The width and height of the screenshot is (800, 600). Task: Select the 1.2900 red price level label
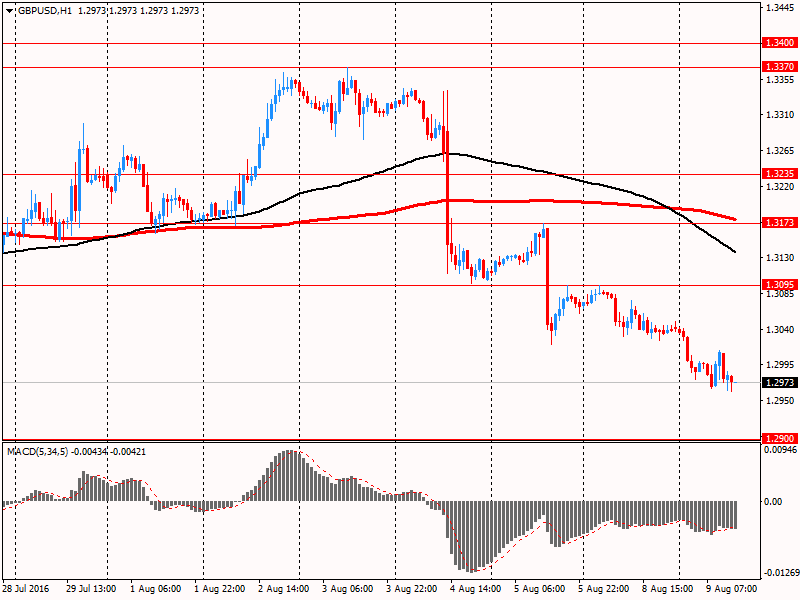pyautogui.click(x=779, y=438)
